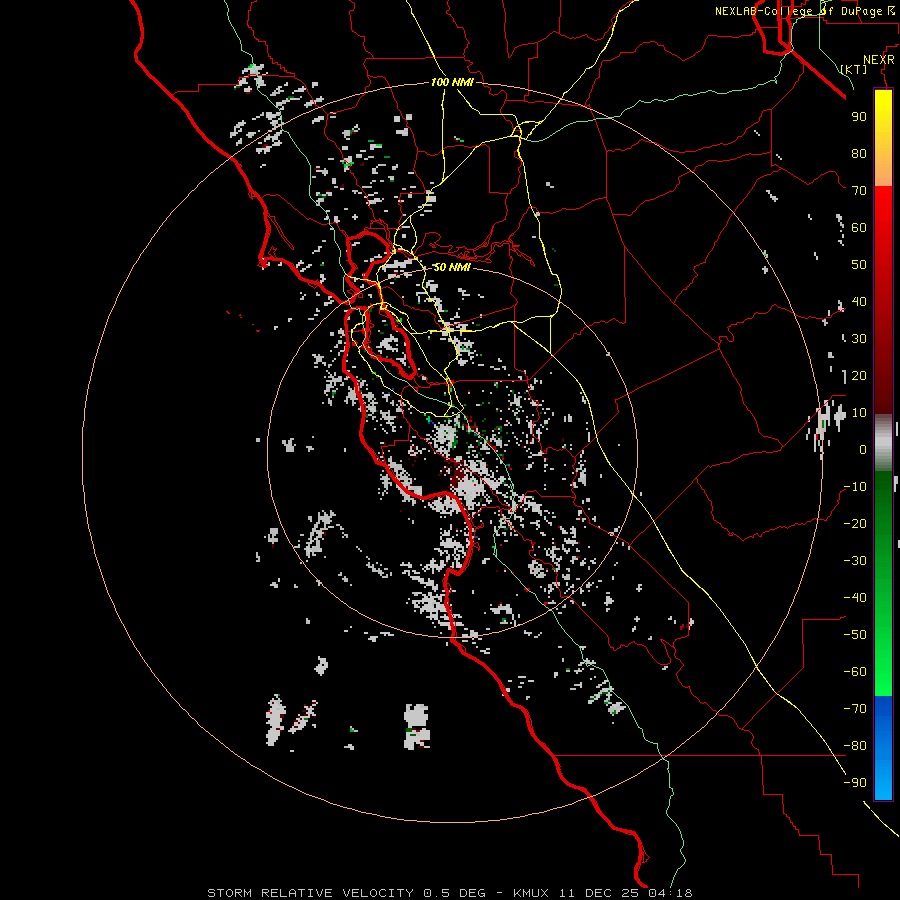Click the positive 20 value on the velocity scale
This screenshot has width=900, height=900.
click(859, 375)
